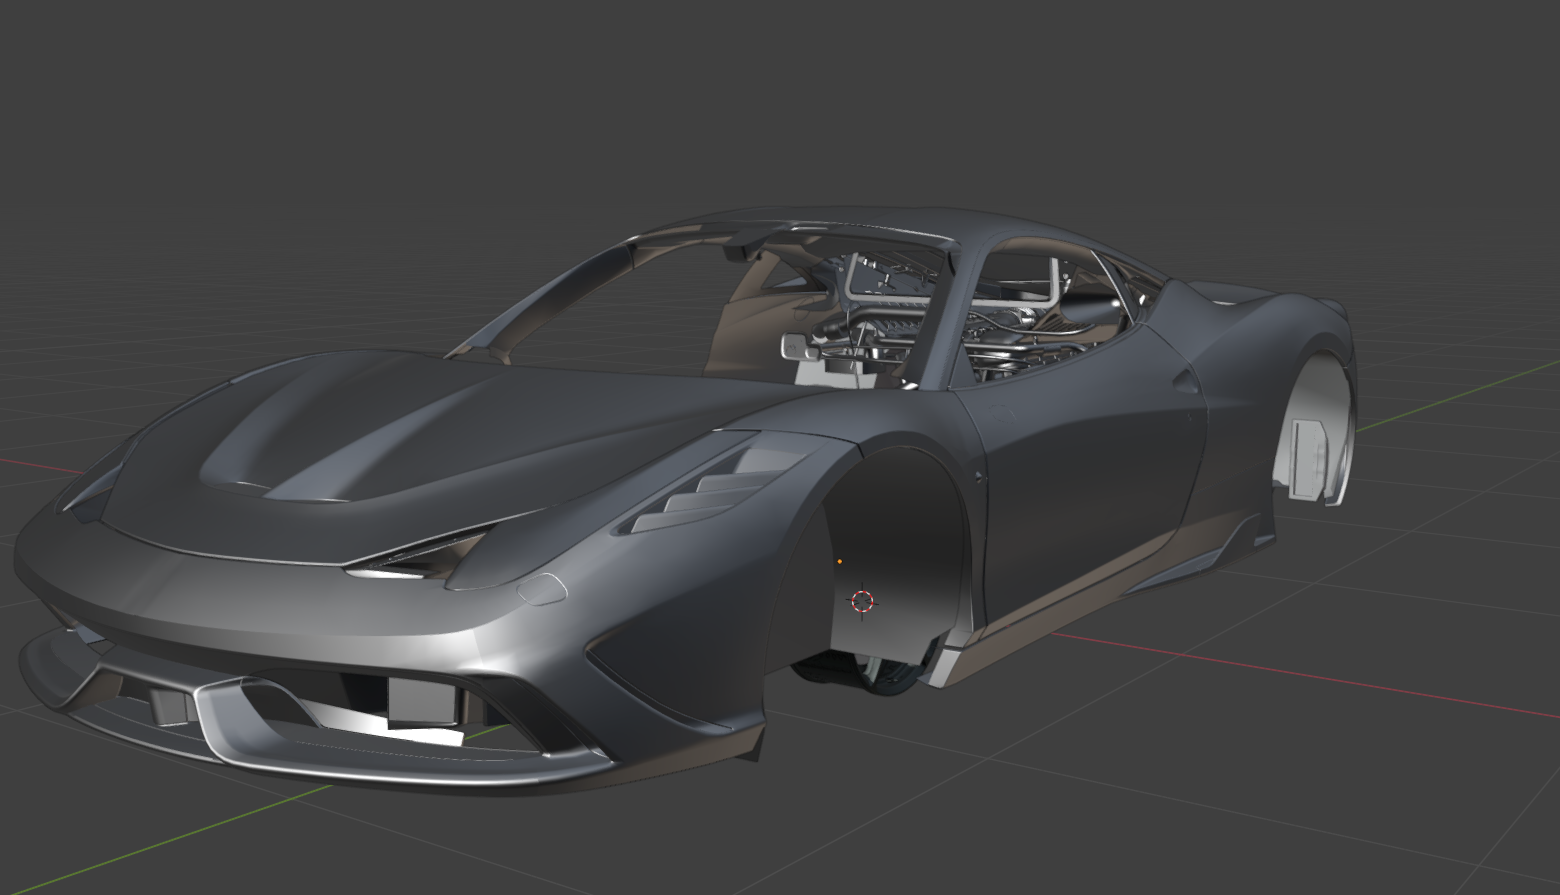Viewport: 1560px width, 895px height.
Task: Select the oval side marker on front bumper
Action: pos(542,590)
